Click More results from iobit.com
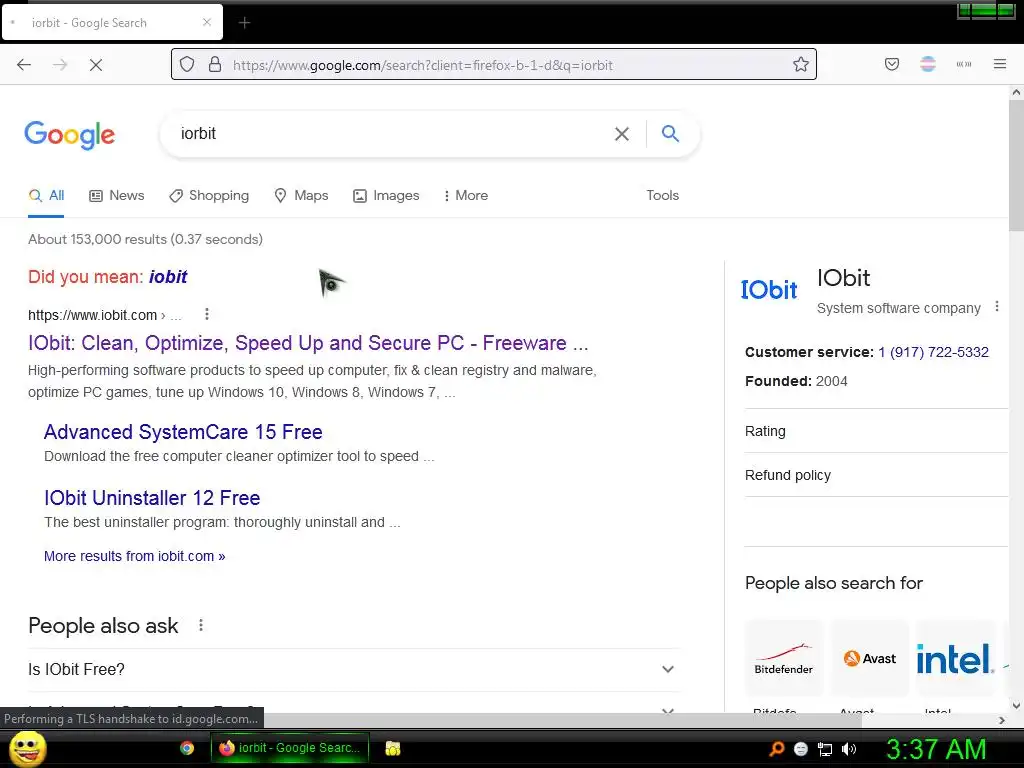 [x=135, y=556]
